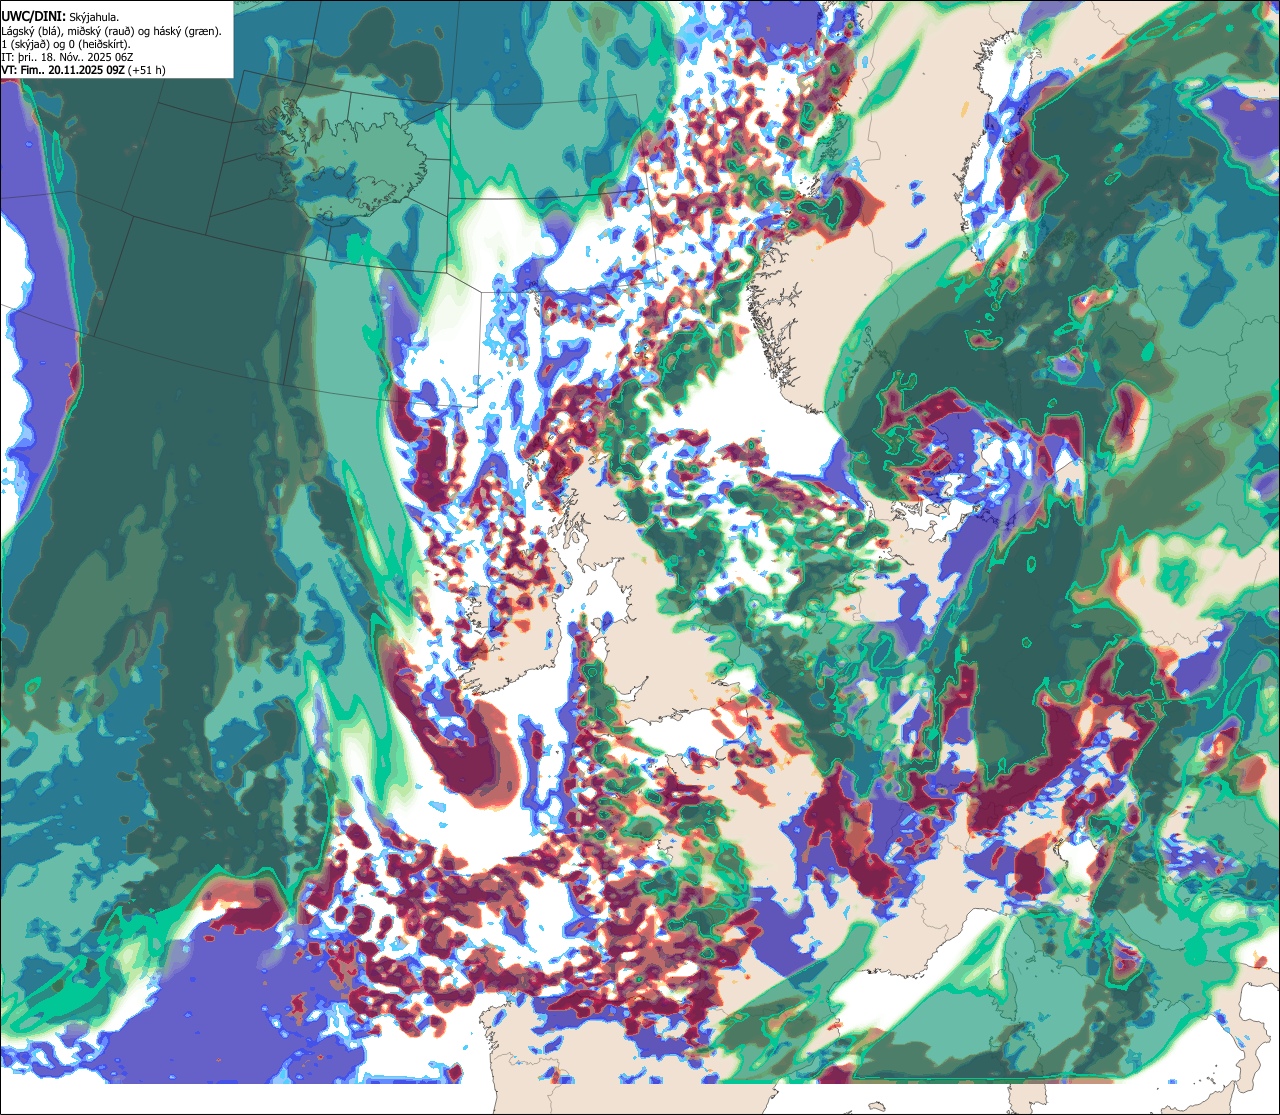Click the text '1 (skýjað) og 0 (heiðskírt).'
This screenshot has height=1115, width=1280.
point(66,44)
